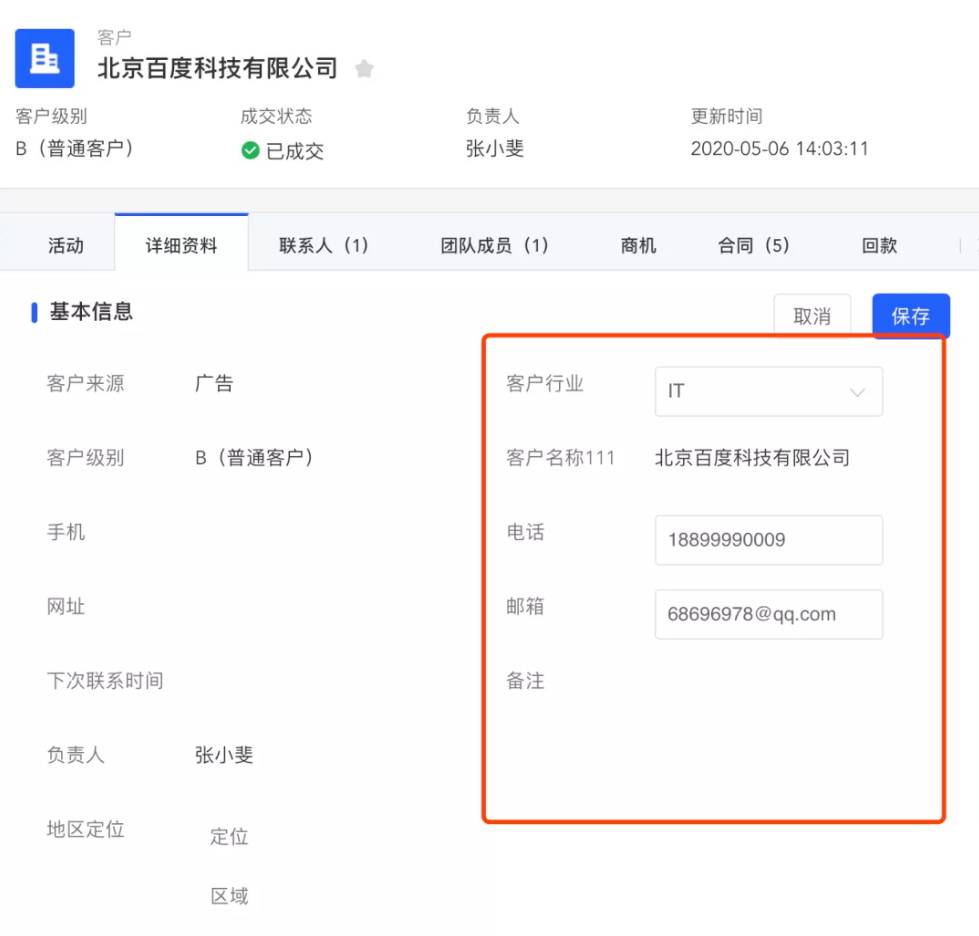
Task: Click 张小斐 under header 负责人
Action: (494, 149)
